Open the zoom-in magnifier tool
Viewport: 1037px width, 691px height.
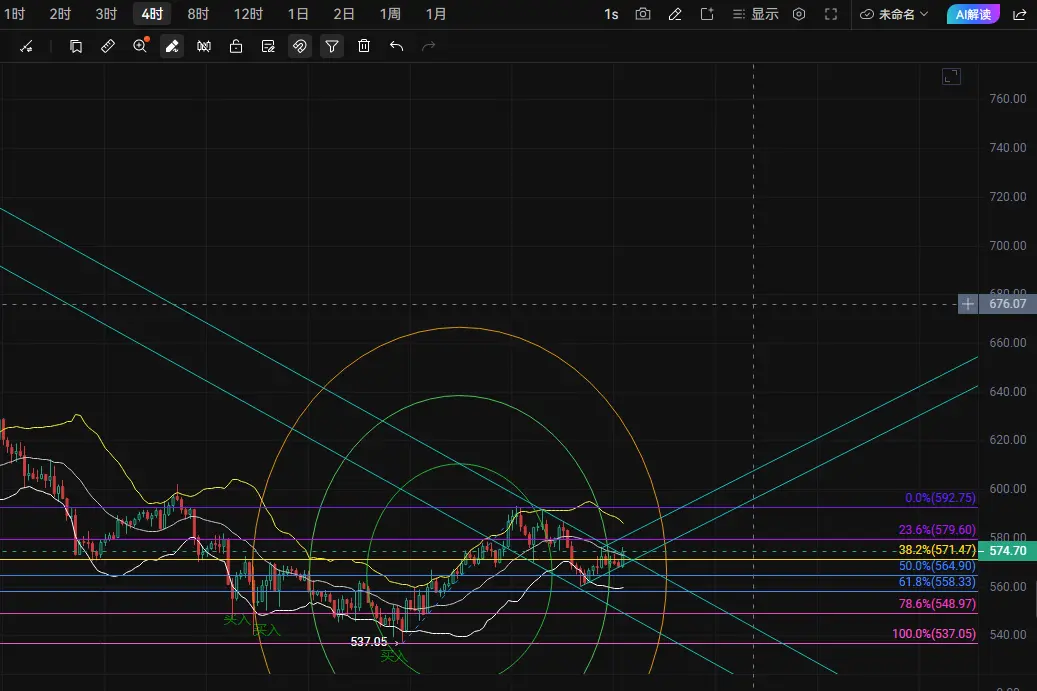coord(140,46)
